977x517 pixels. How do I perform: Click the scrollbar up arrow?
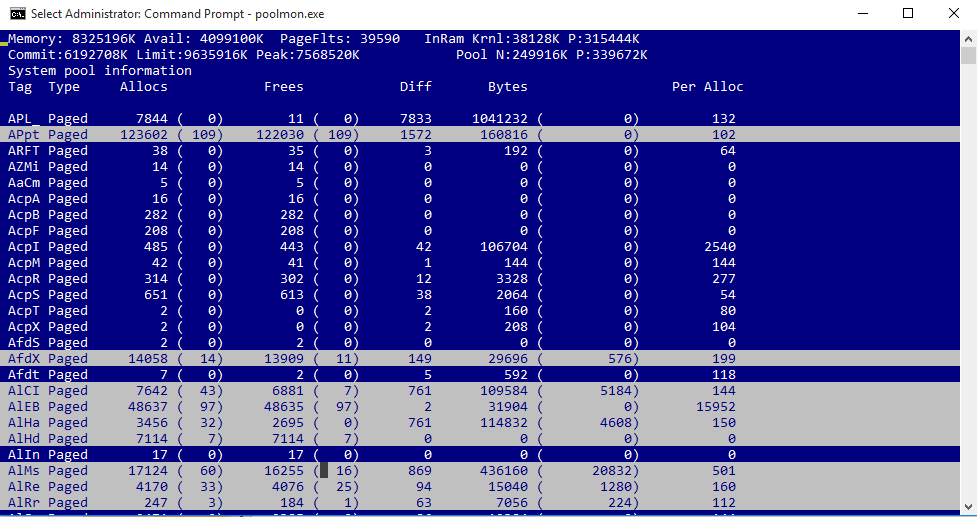click(x=969, y=39)
